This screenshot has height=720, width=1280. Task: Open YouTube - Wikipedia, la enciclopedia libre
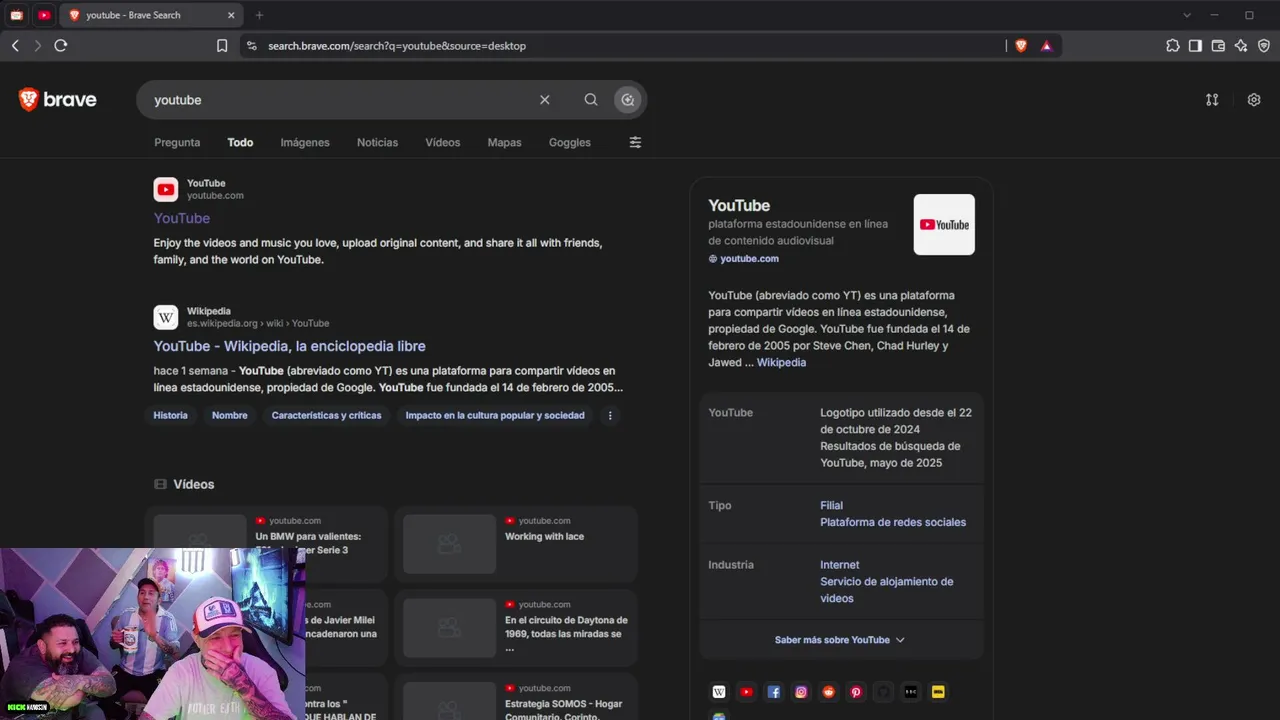coord(290,346)
